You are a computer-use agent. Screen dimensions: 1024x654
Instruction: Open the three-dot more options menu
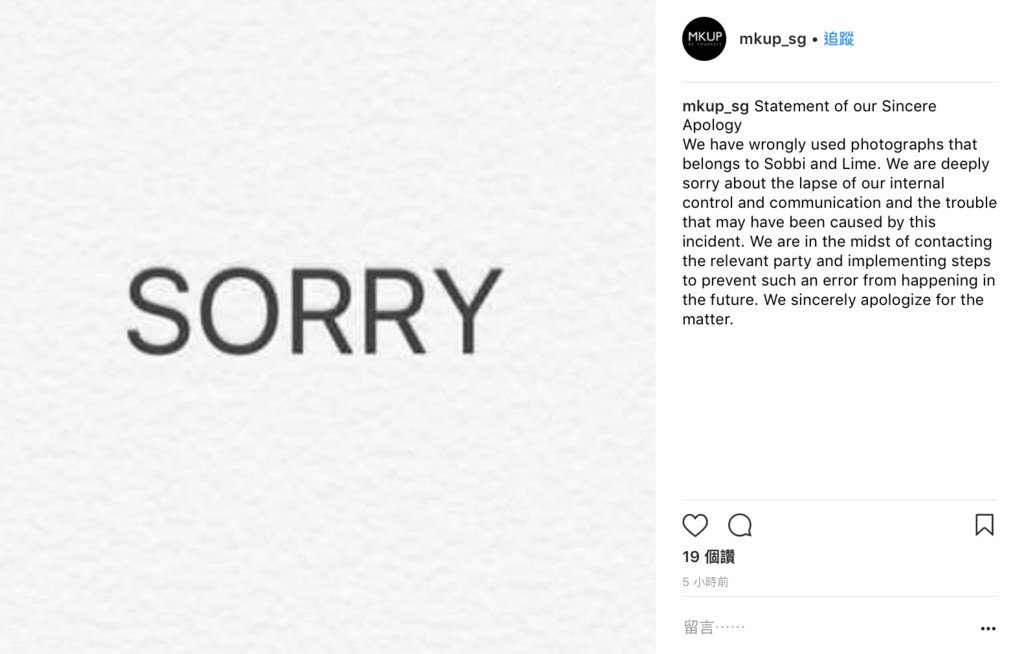point(988,628)
